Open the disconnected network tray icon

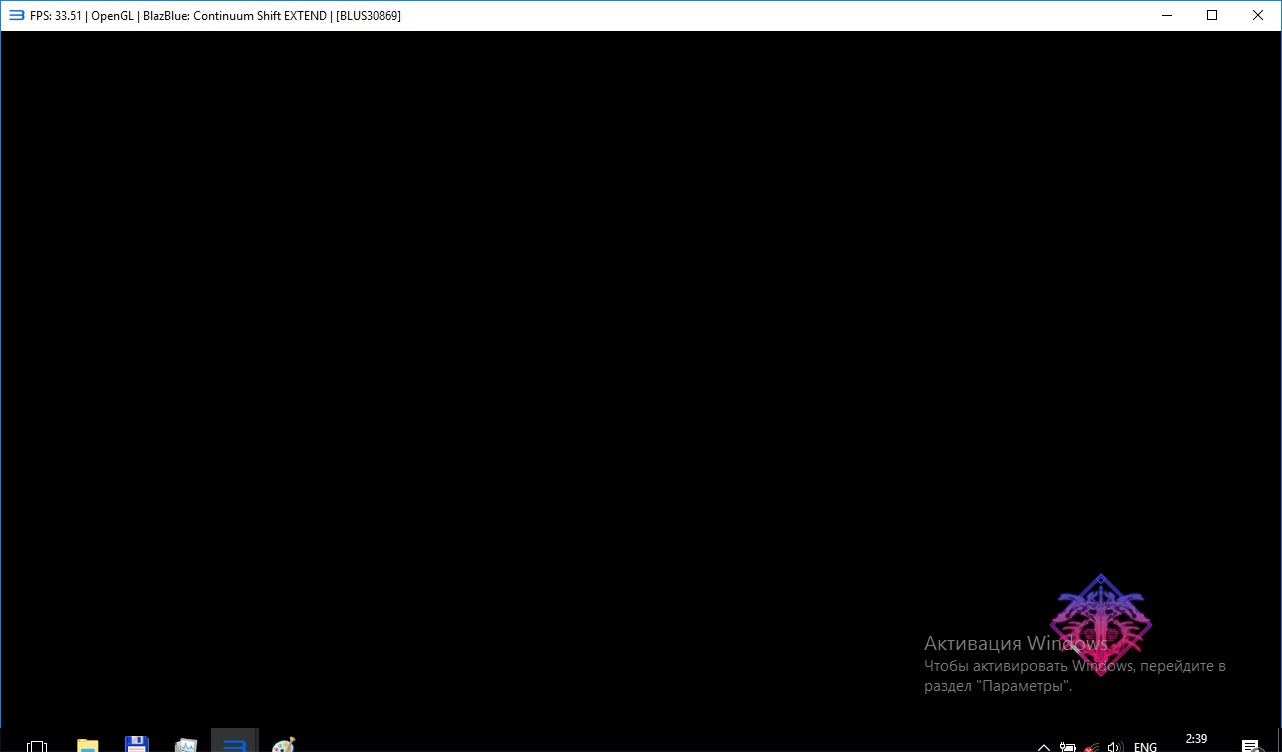pos(1092,747)
